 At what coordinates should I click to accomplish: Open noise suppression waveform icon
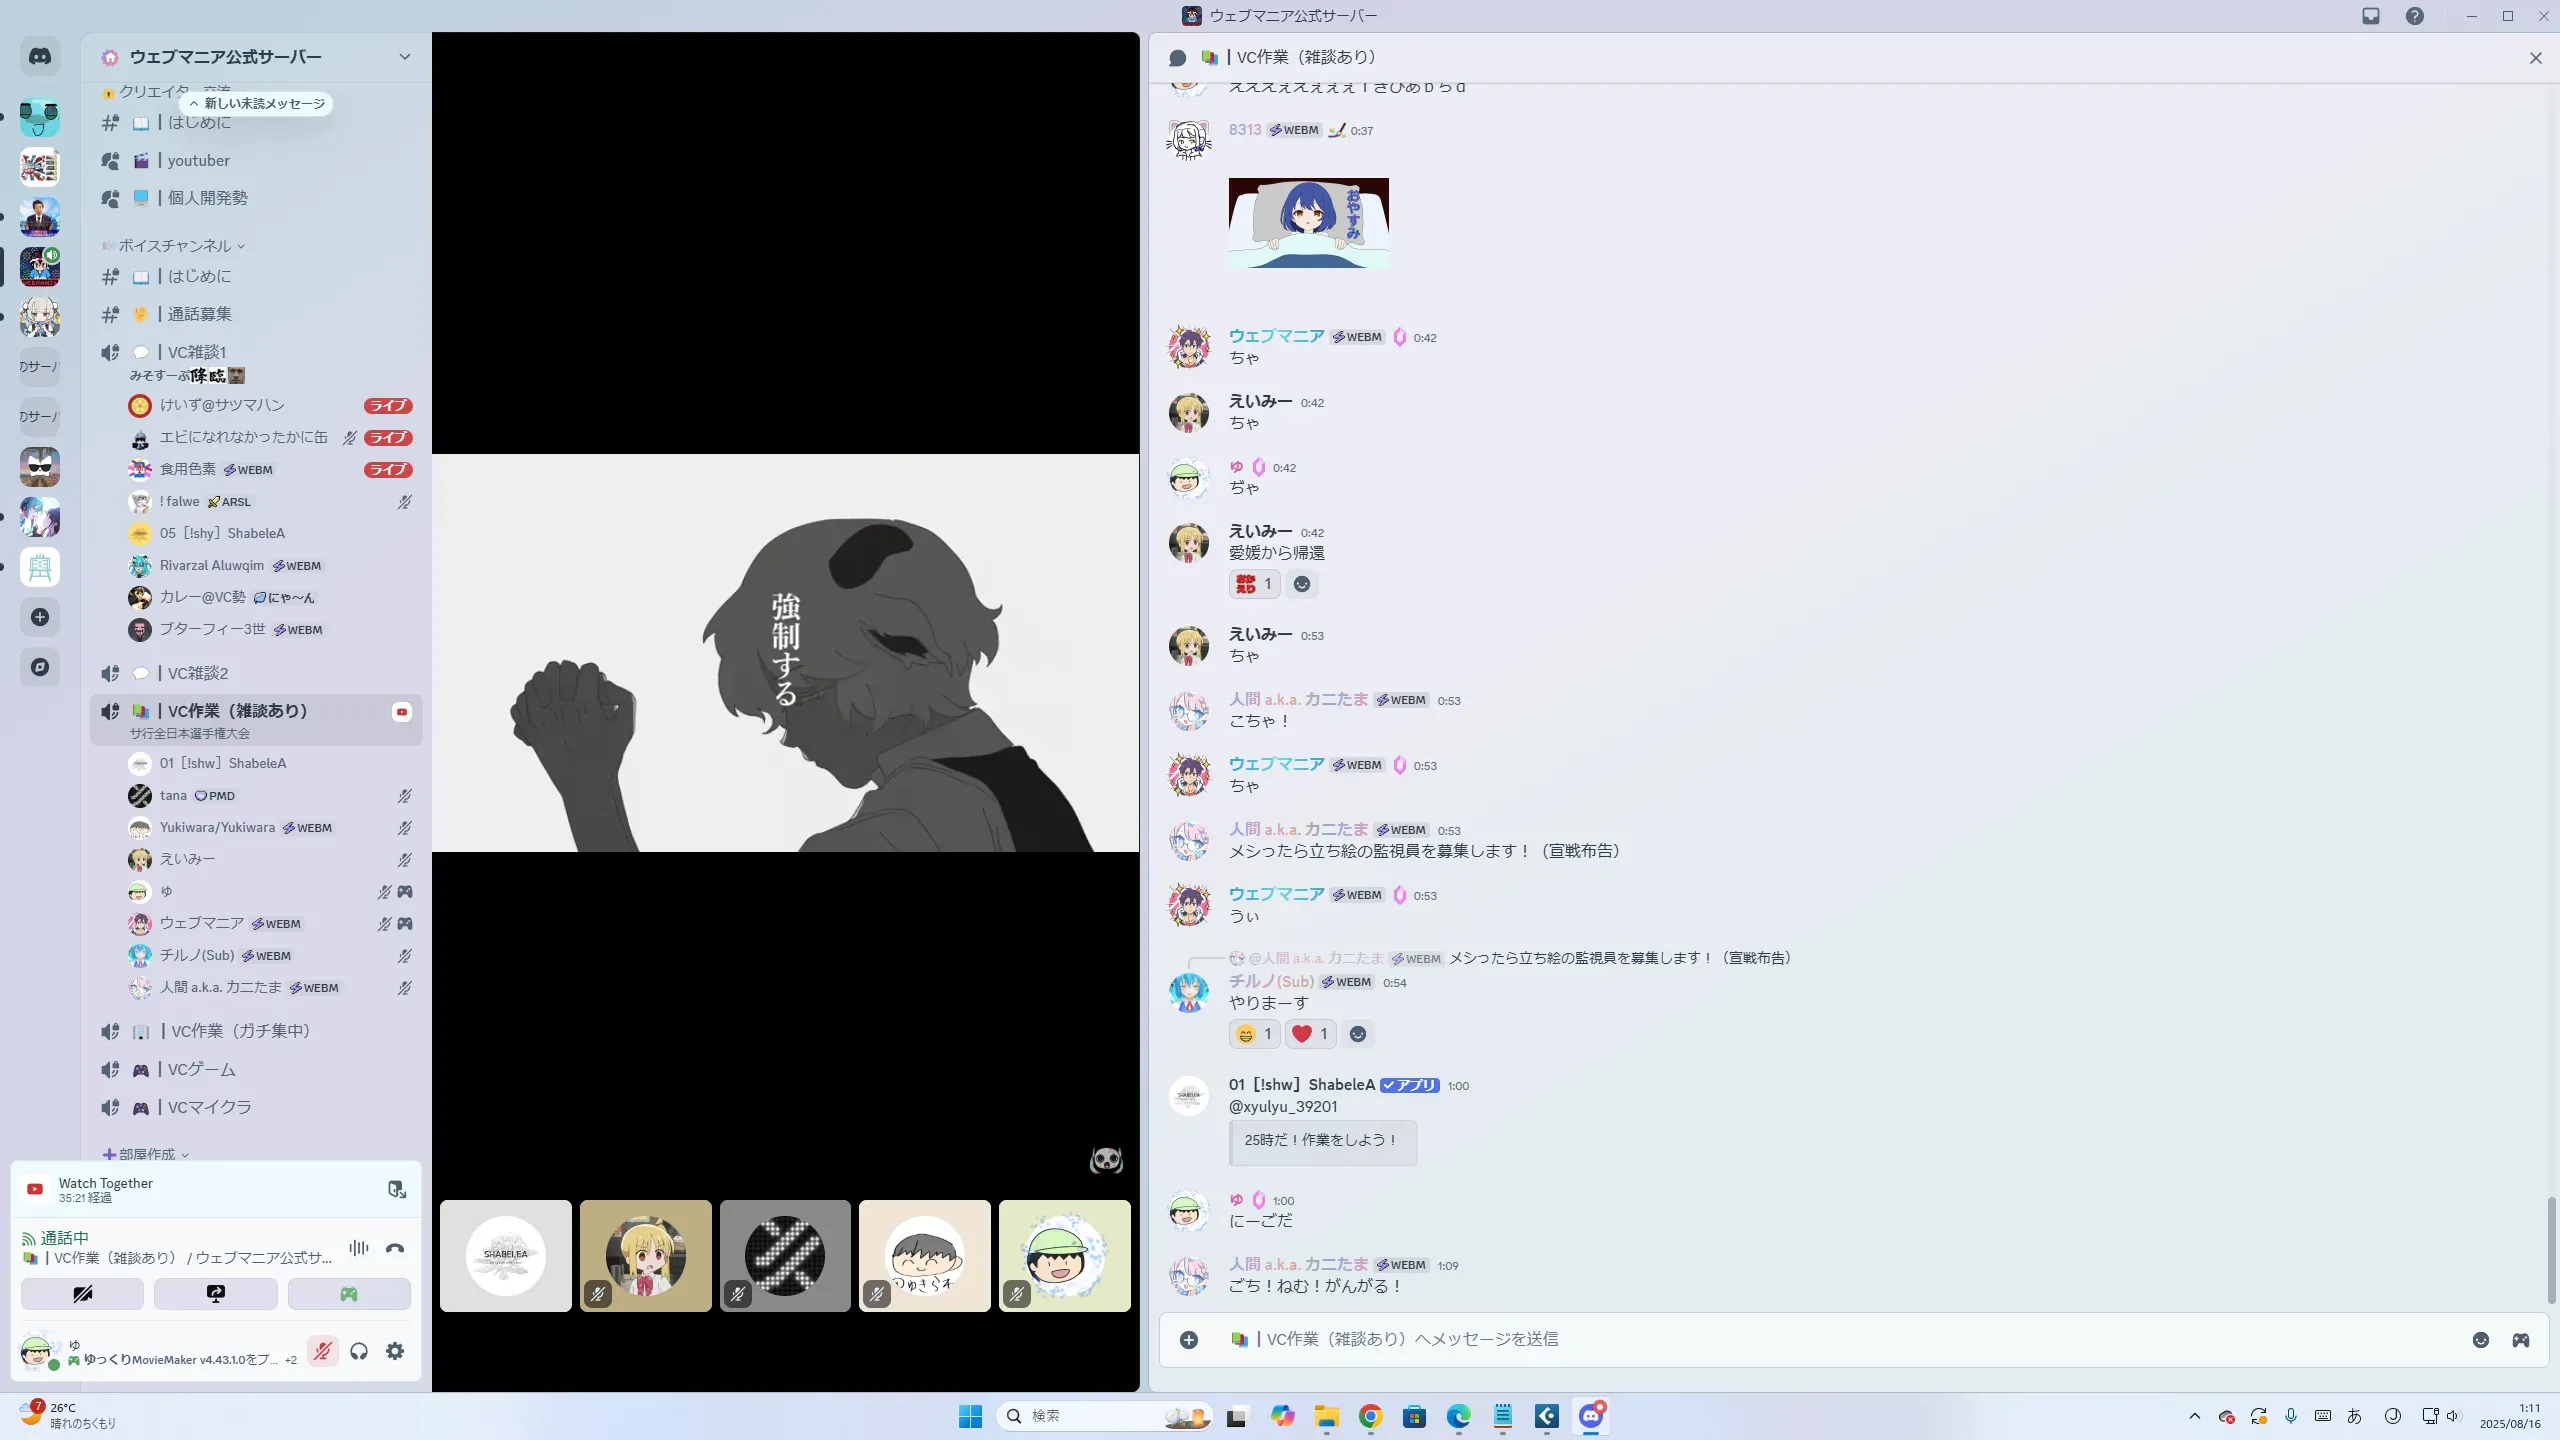(x=358, y=1248)
